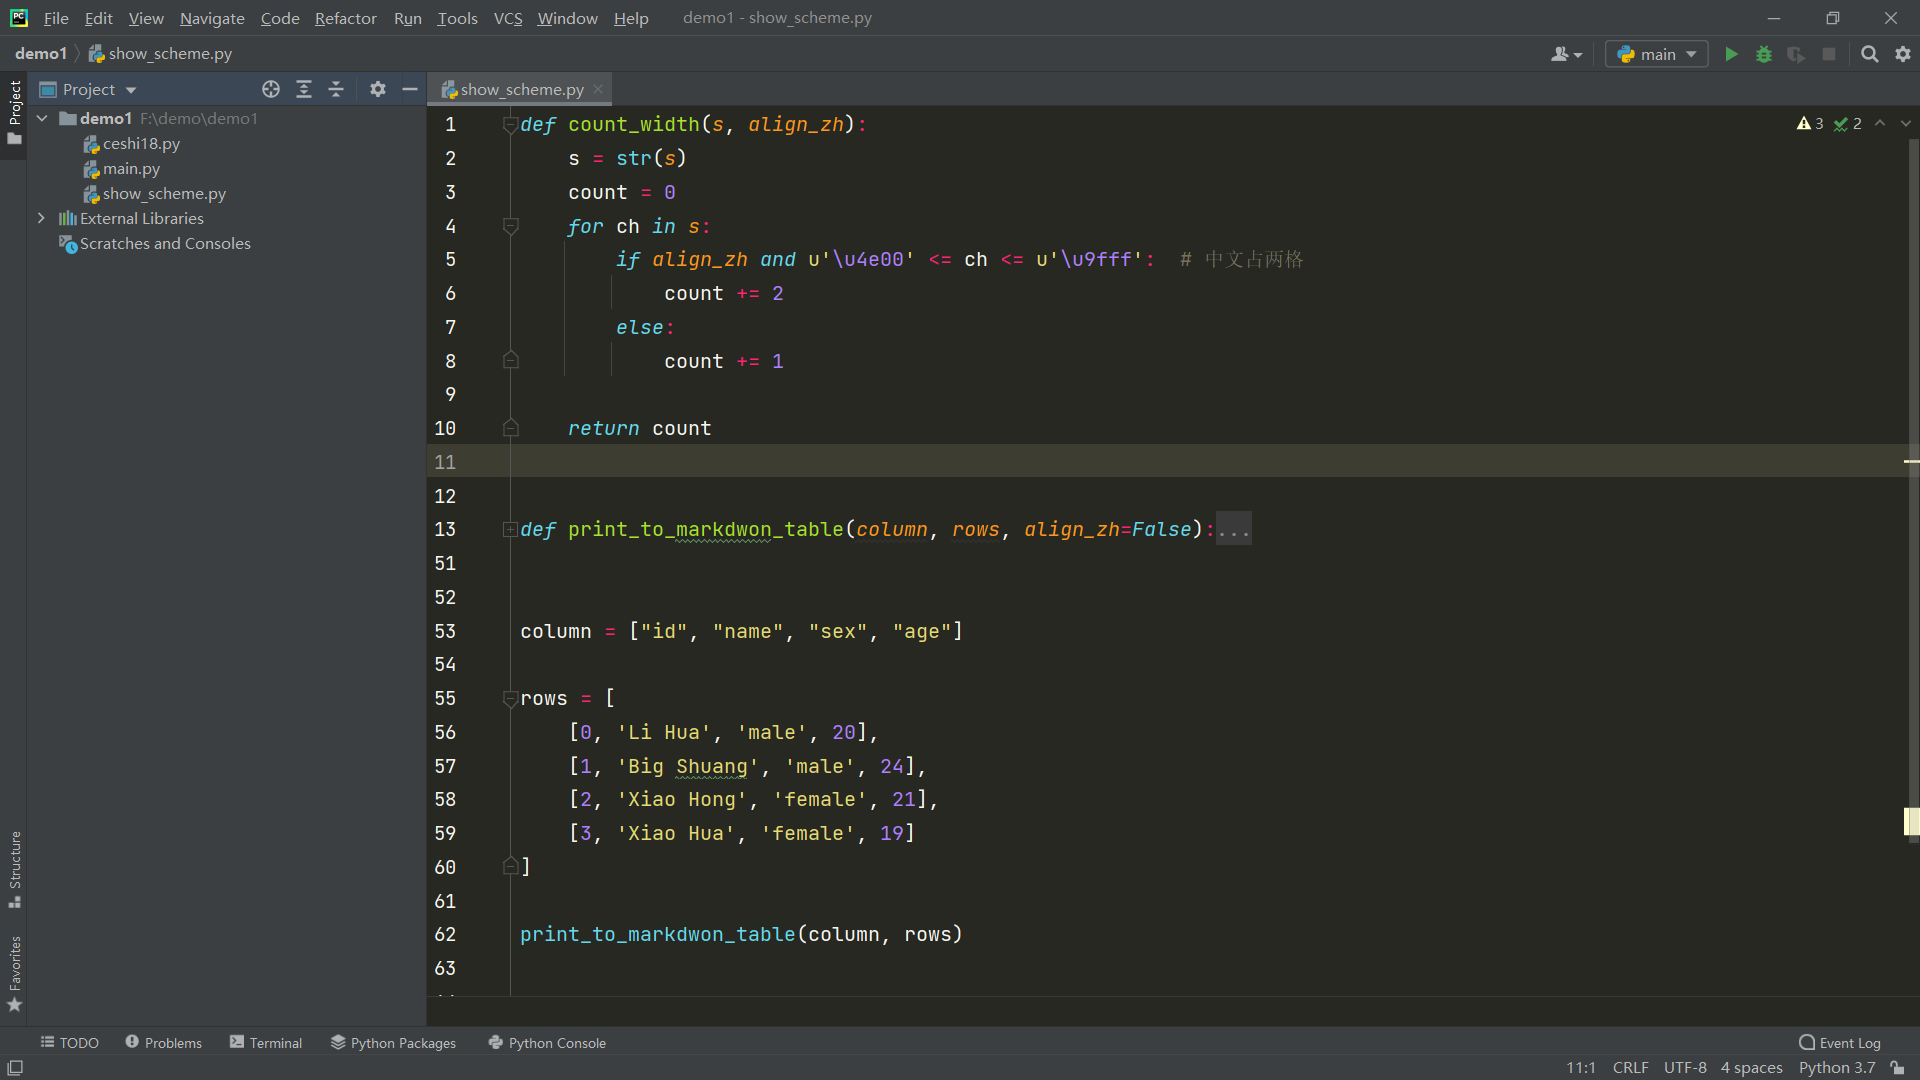This screenshot has width=1920, height=1080.
Task: Open the main run configuration dropdown
Action: click(1656, 55)
